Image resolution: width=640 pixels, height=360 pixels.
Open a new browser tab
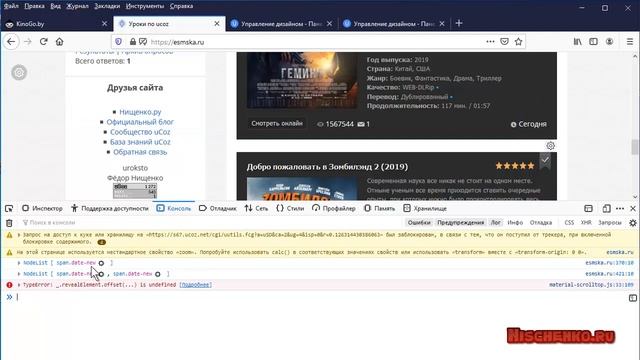[x=459, y=23]
